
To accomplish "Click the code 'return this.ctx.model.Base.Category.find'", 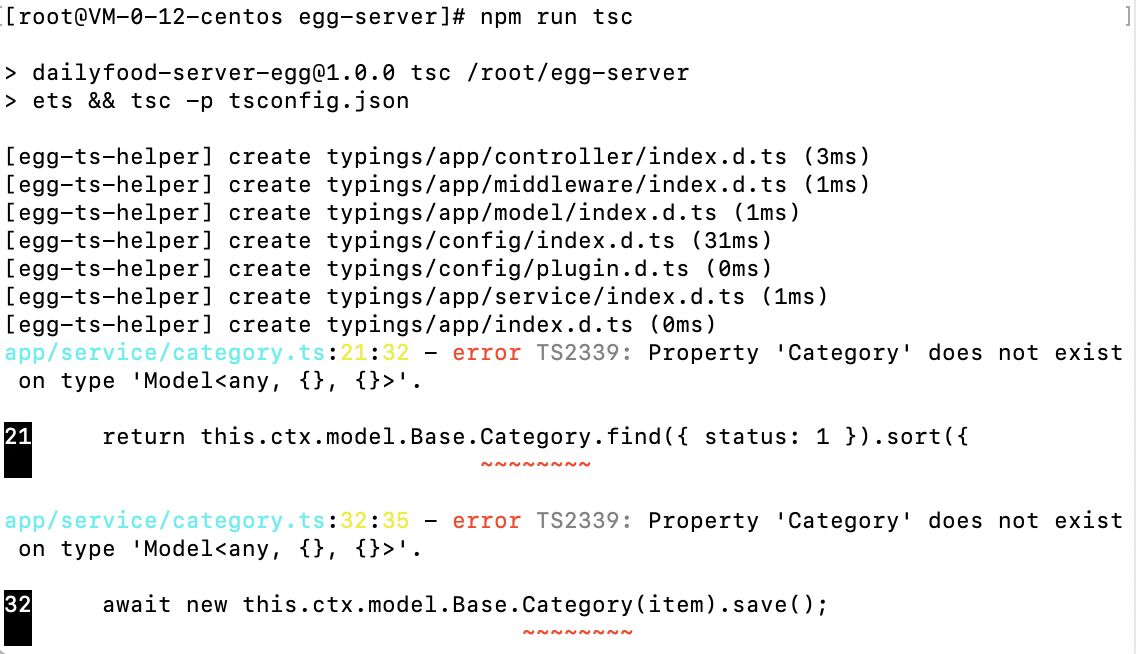I will [x=382, y=437].
